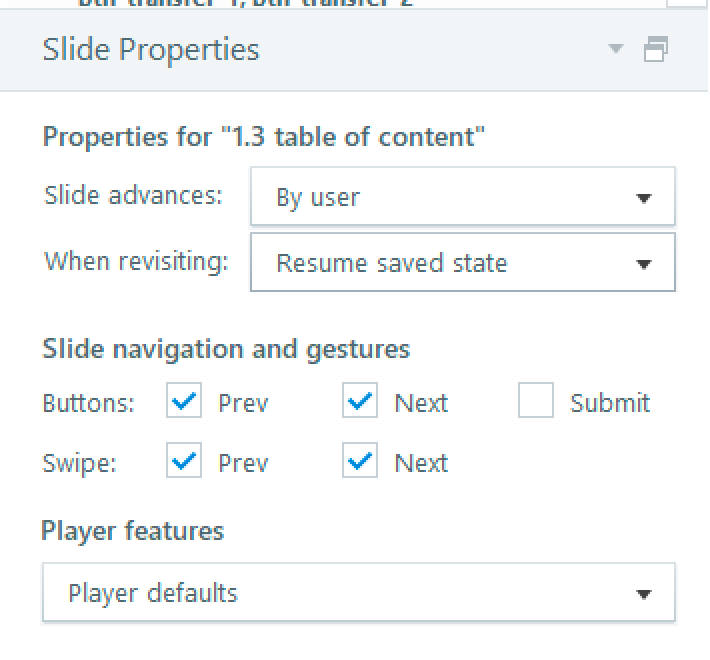The width and height of the screenshot is (710, 660).
Task: Disable the Swipe Next checkbox
Action: pos(360,462)
